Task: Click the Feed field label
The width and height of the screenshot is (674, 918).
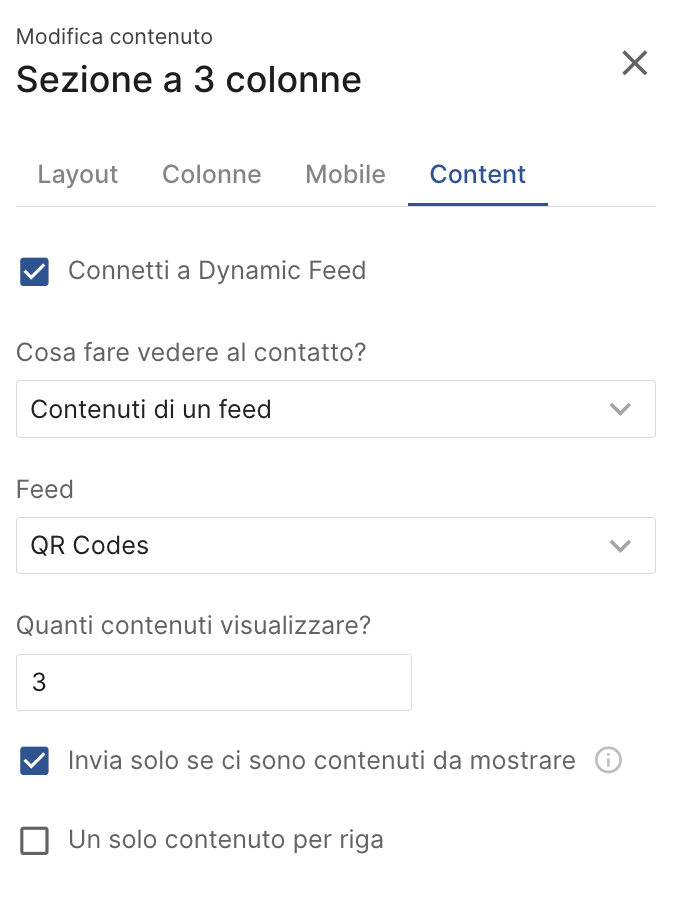Action: pos(45,489)
